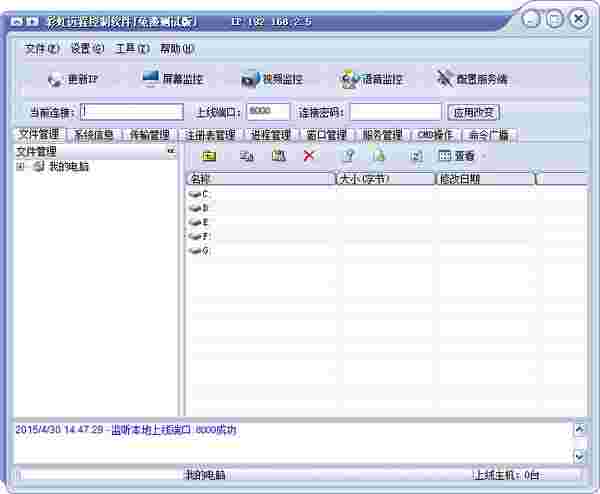Sort by the 修改日期 column header
The image size is (600, 494).
(x=486, y=179)
